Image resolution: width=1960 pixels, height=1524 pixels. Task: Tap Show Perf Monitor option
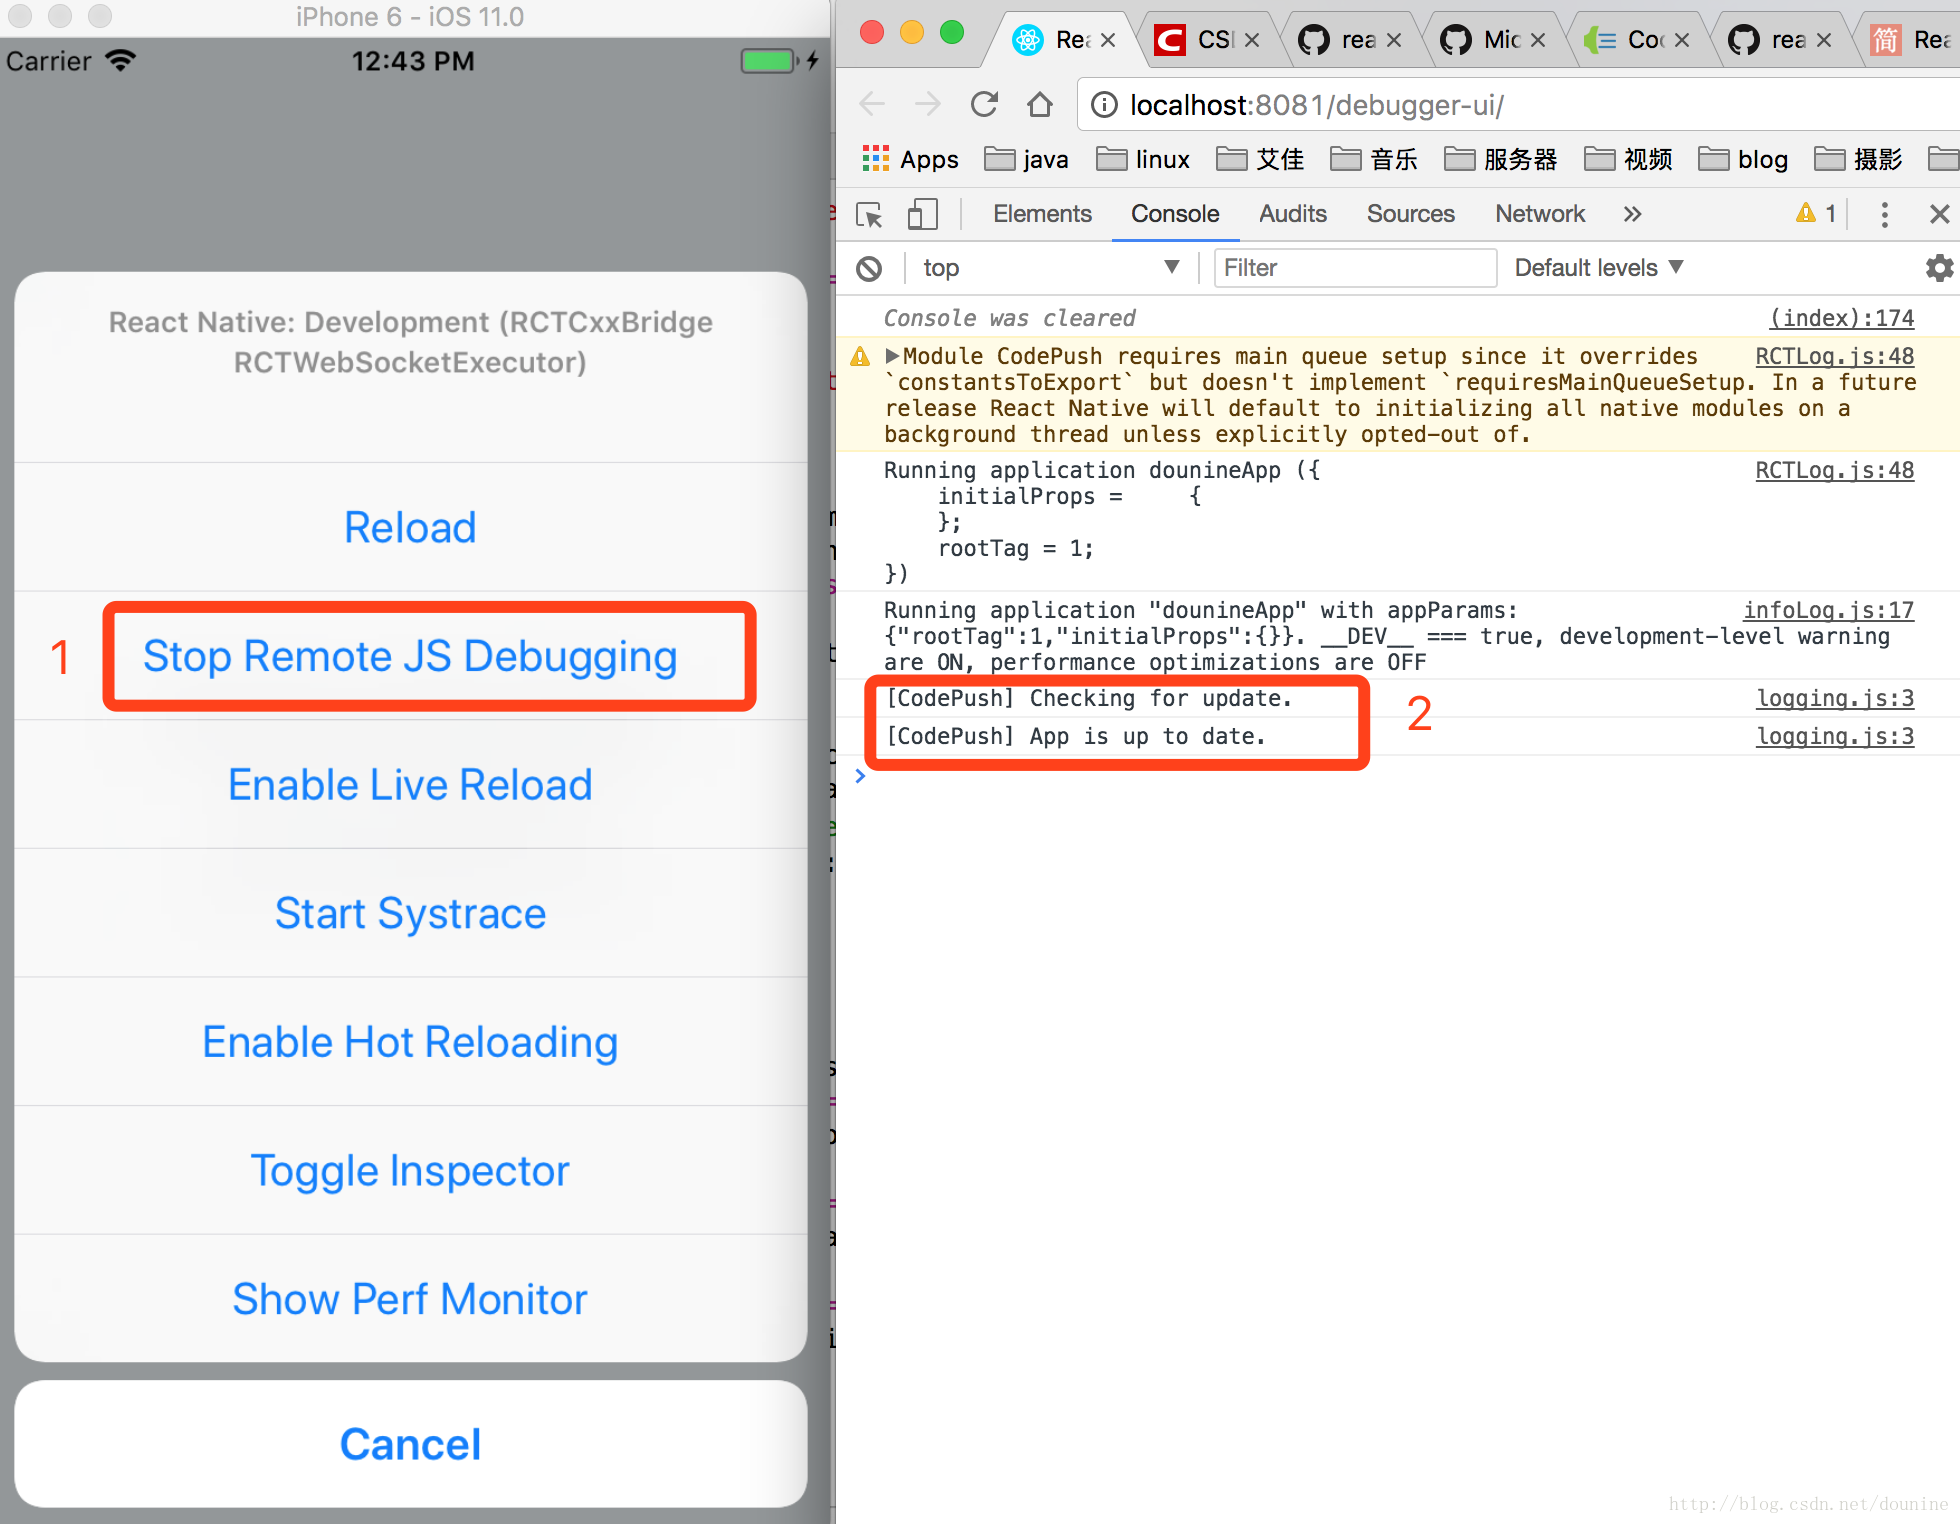[x=410, y=1299]
